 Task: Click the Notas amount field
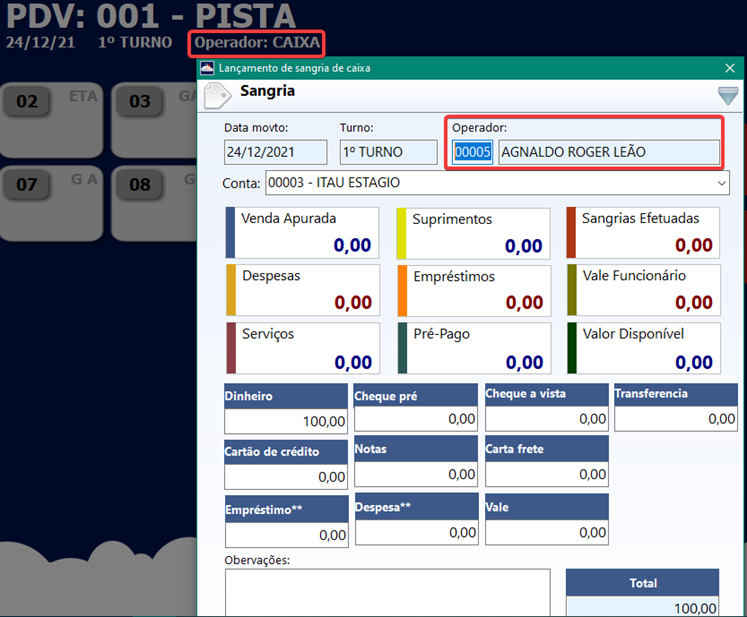(x=416, y=475)
